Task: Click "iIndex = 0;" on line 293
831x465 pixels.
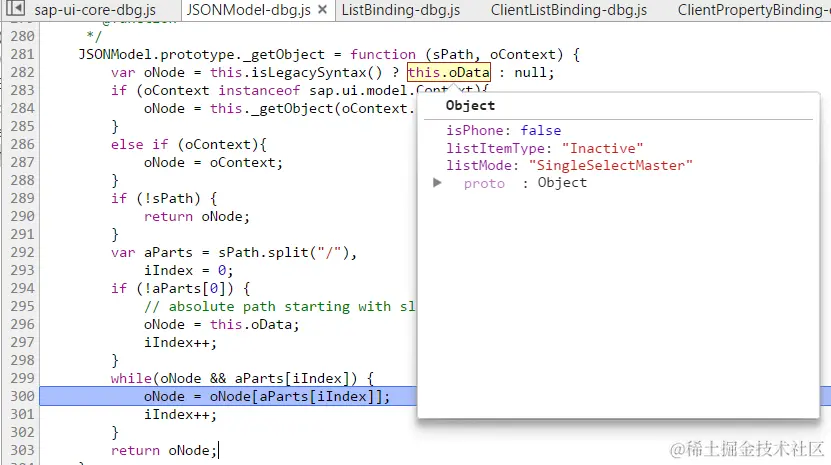Action: click(189, 270)
